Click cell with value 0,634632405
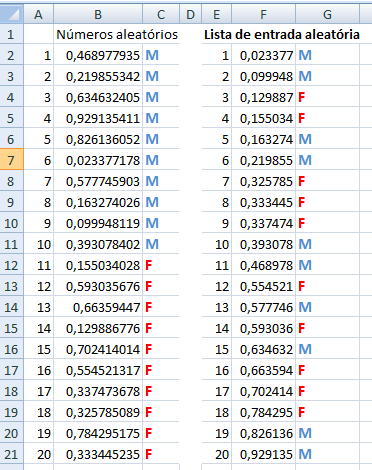Screen dimensions: 372x470 click(98, 97)
